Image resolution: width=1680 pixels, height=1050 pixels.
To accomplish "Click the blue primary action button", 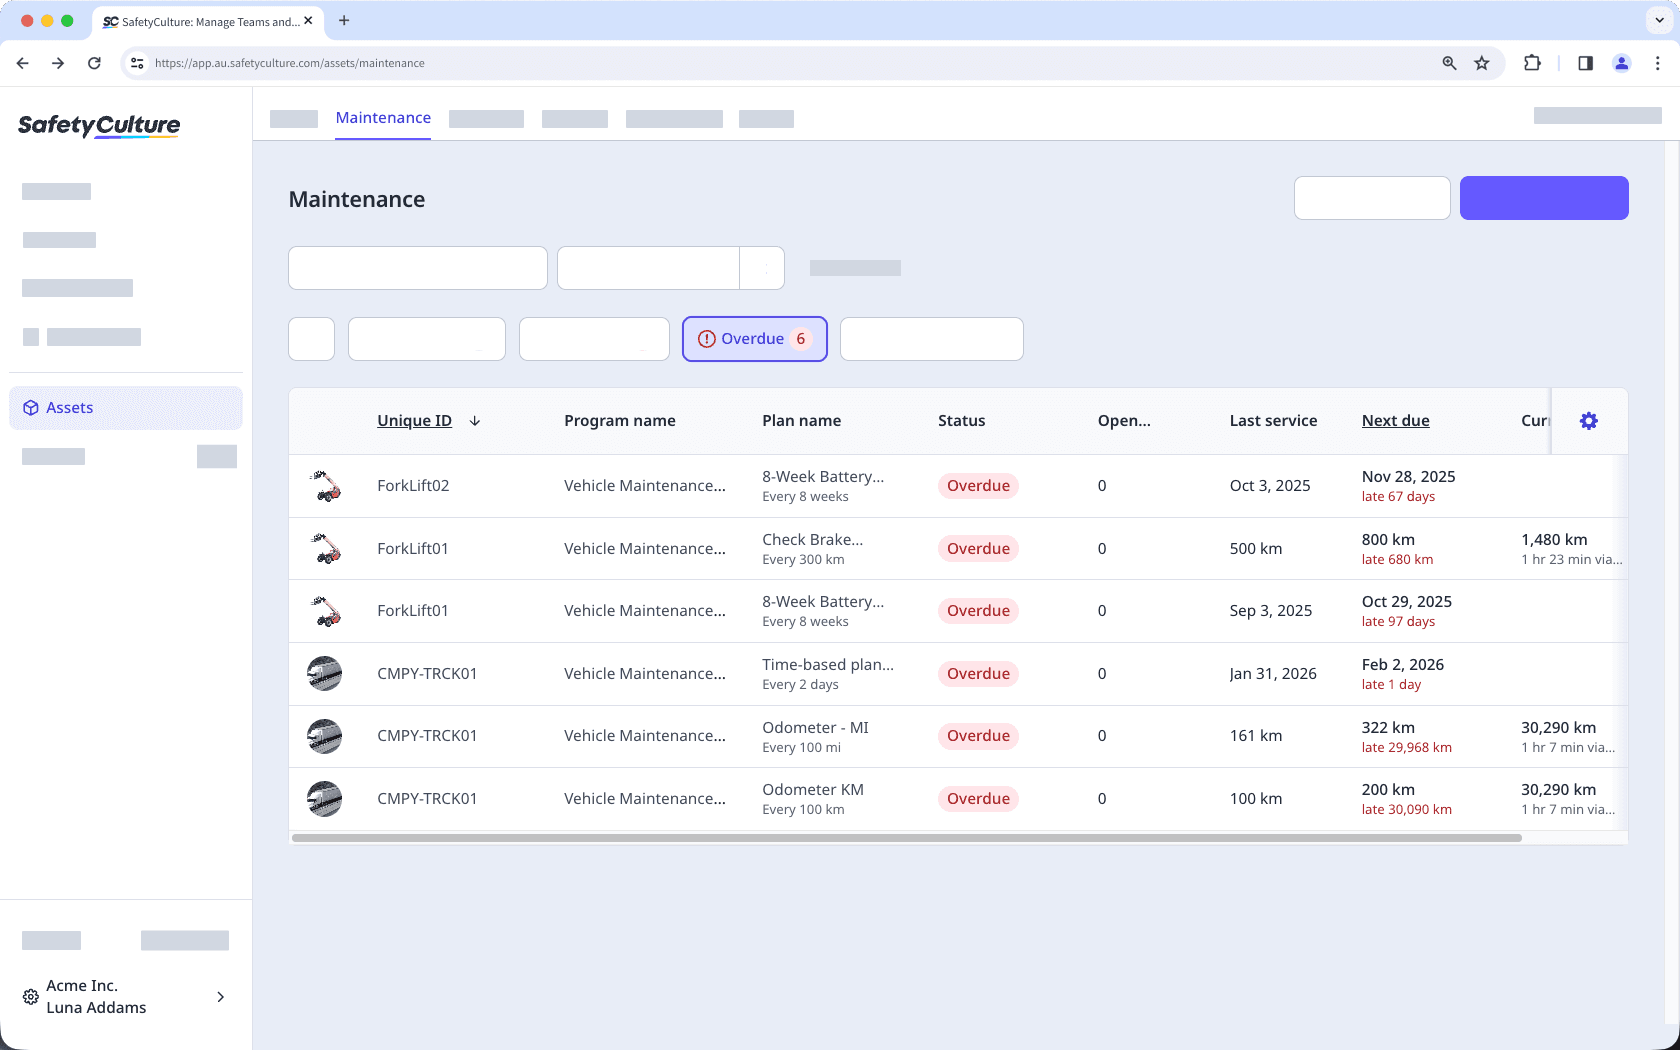I will 1544,197.
